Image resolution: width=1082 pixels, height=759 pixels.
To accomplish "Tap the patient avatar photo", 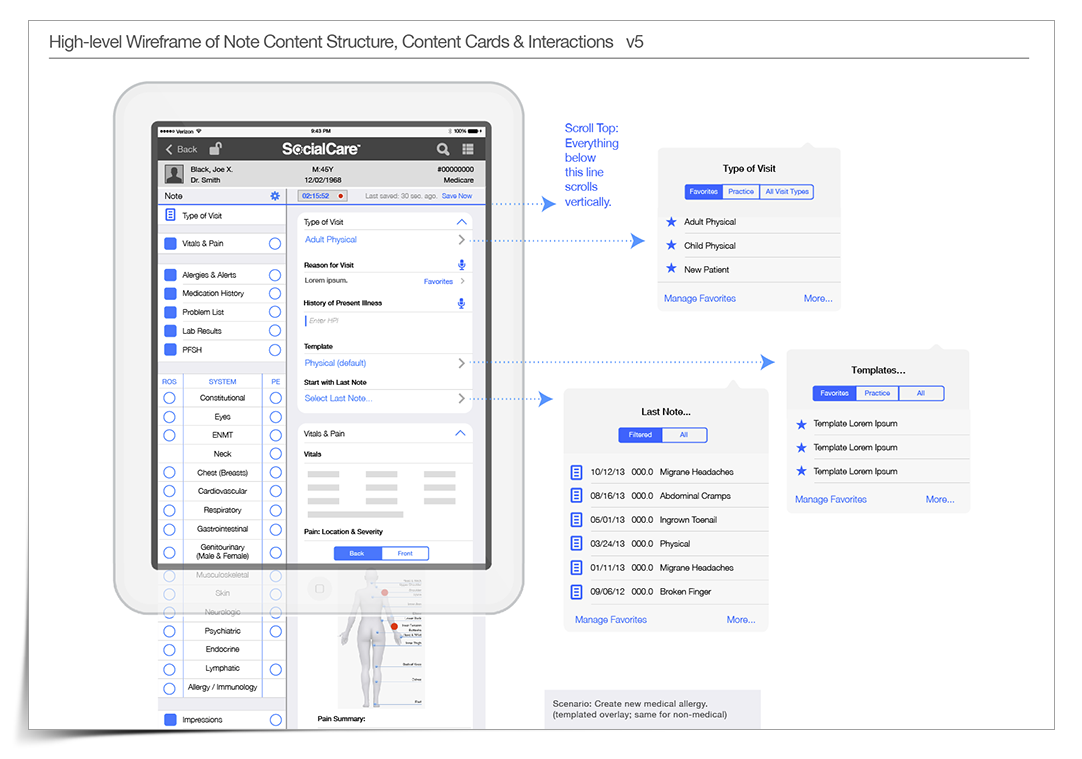I will pyautogui.click(x=174, y=175).
